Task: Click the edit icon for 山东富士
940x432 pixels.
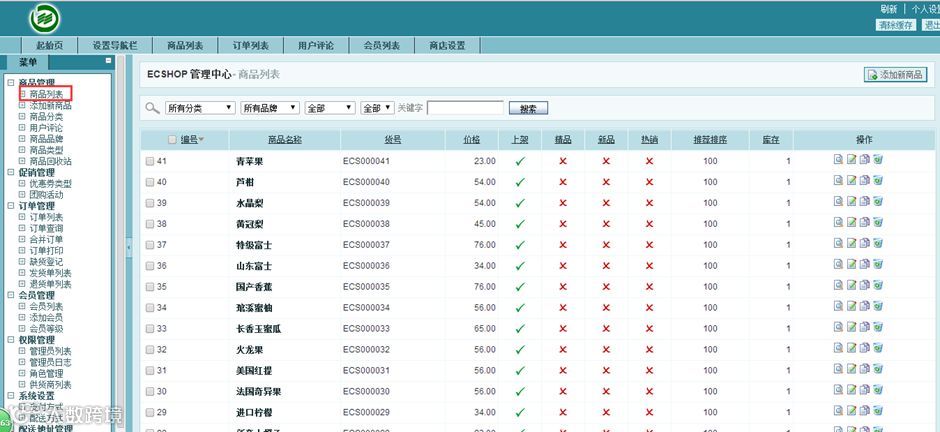Action: (x=851, y=264)
